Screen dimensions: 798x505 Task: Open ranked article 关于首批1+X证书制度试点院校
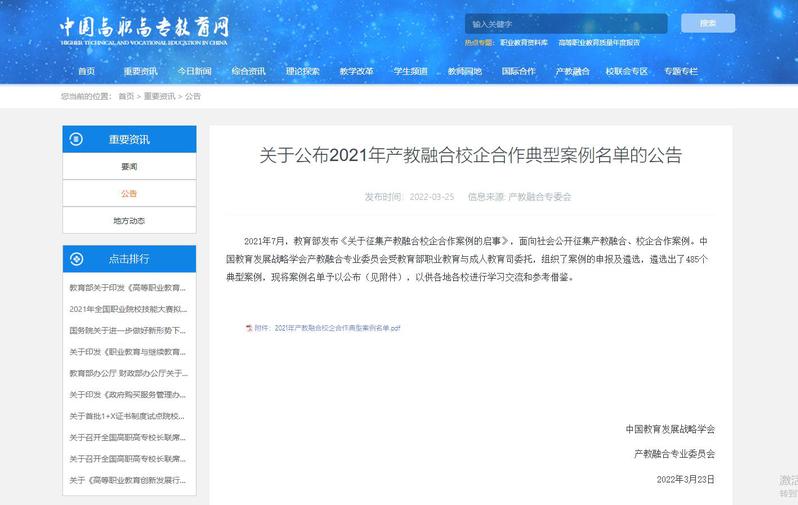click(128, 416)
